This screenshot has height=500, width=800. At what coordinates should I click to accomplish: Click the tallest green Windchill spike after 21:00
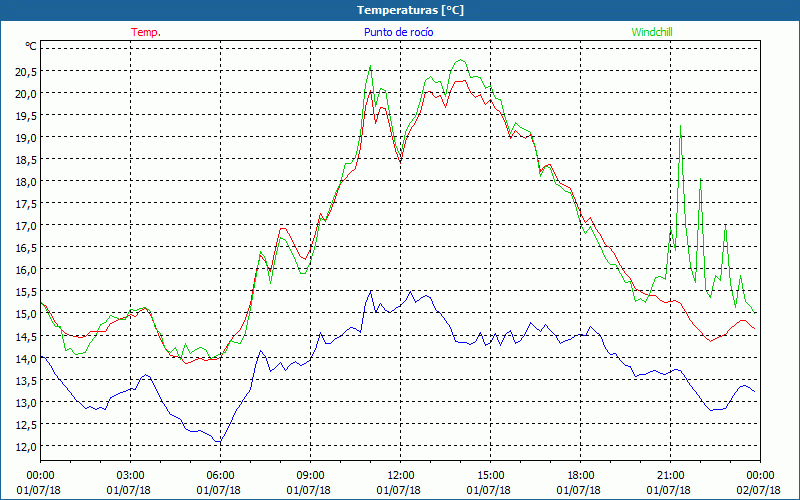[681, 126]
